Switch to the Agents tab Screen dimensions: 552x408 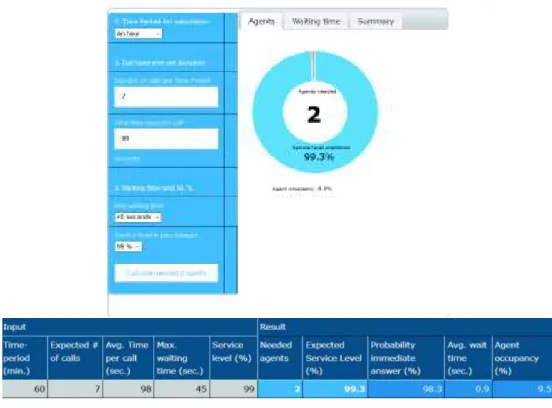click(261, 21)
